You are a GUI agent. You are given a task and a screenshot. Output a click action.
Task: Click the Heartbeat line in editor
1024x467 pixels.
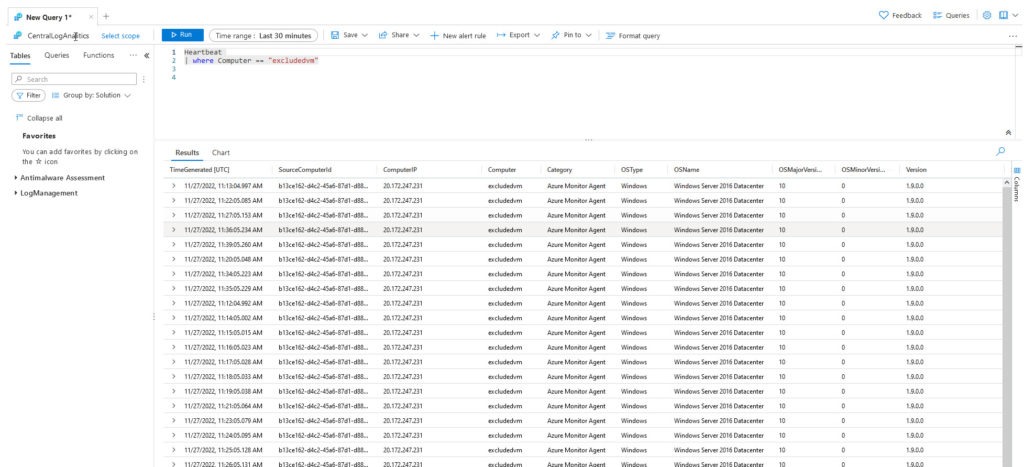coord(203,52)
